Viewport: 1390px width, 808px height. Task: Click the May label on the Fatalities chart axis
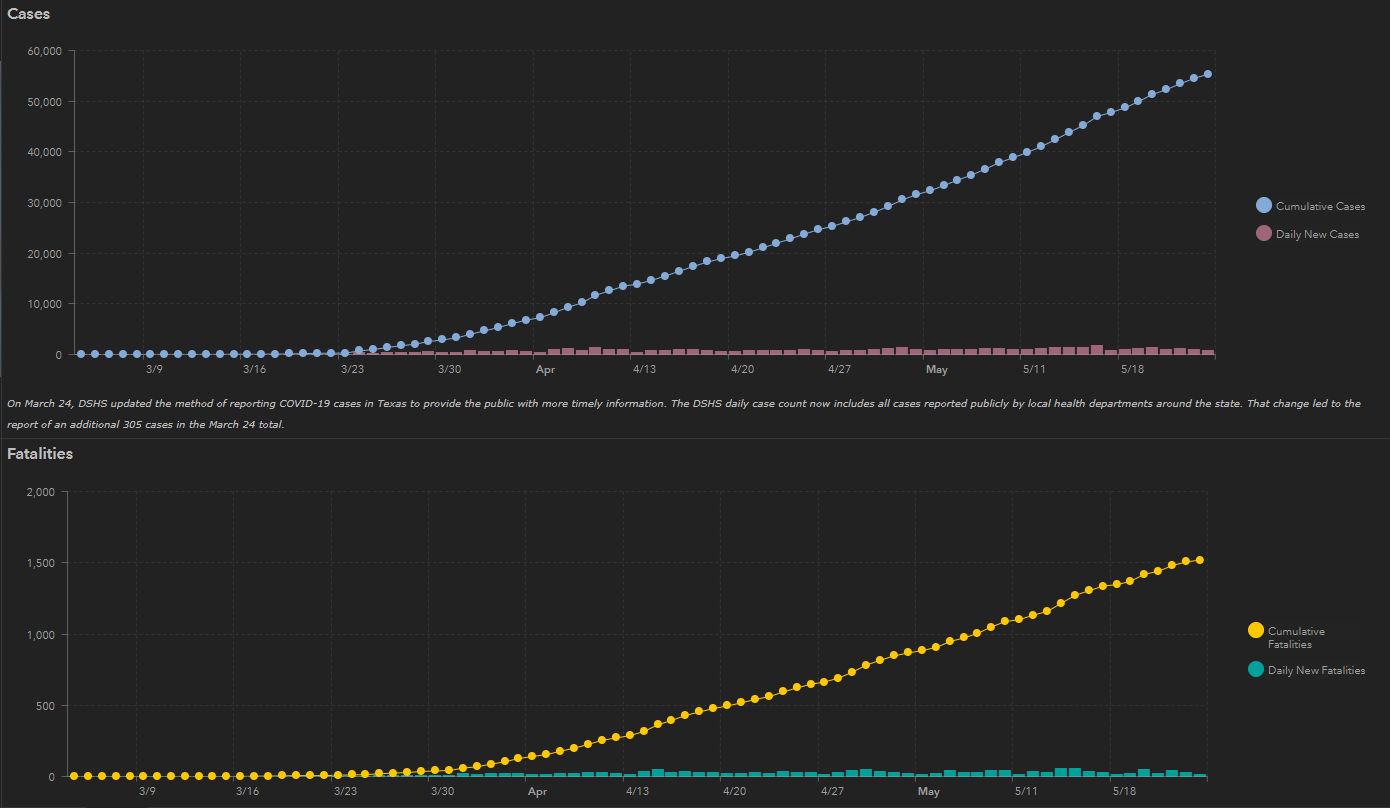pos(928,792)
